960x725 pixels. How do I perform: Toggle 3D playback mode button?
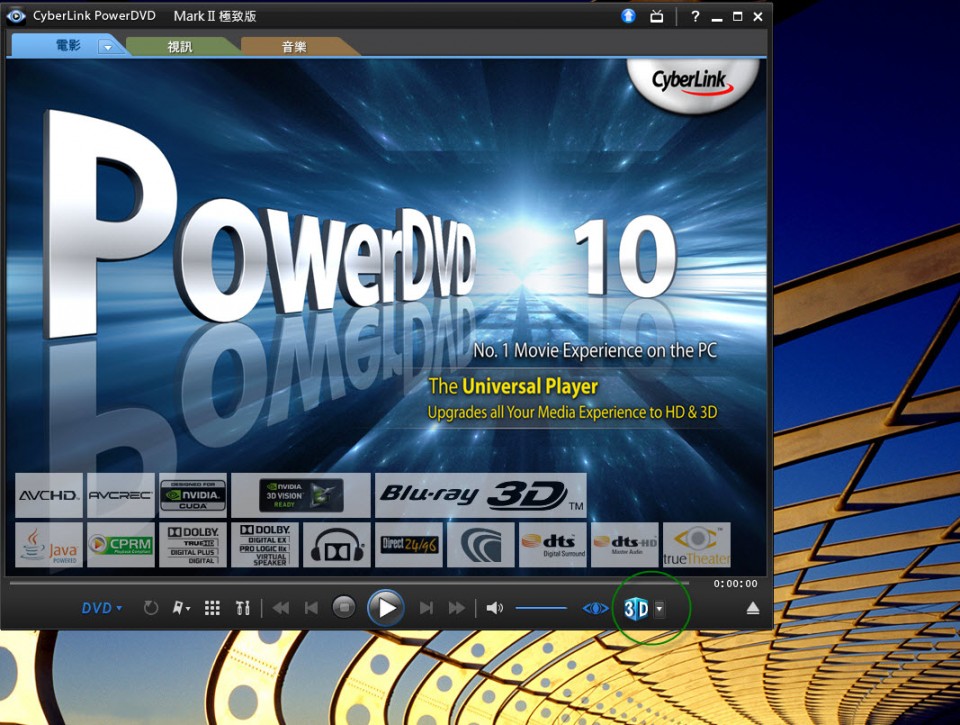tap(636, 608)
